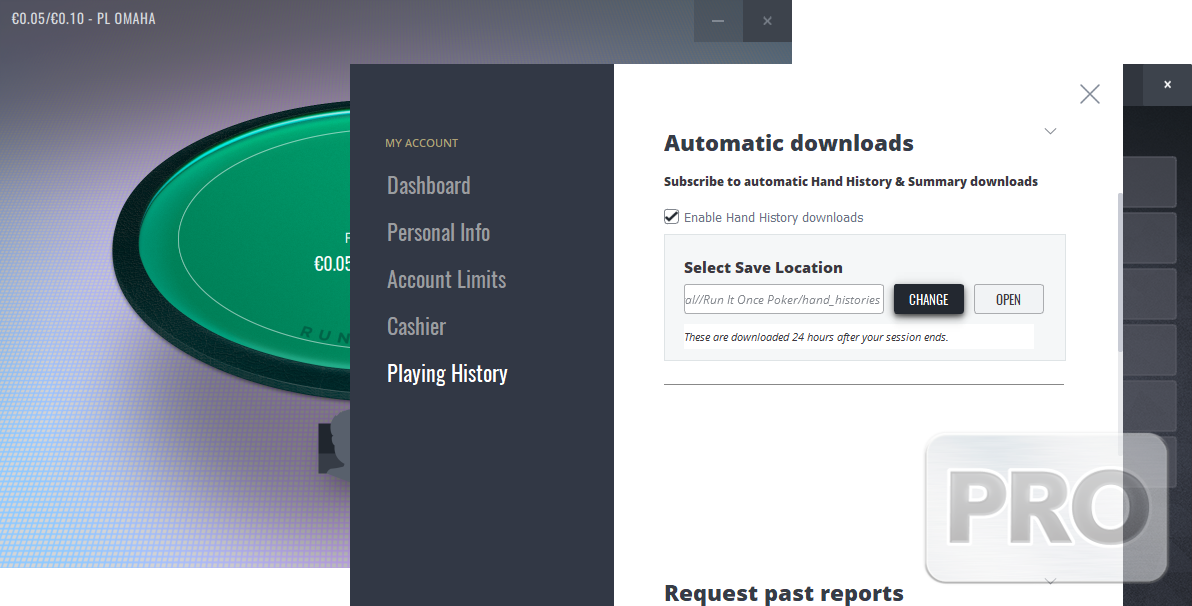Close the My Account panel with X
This screenshot has height=606, width=1192.
[1089, 94]
